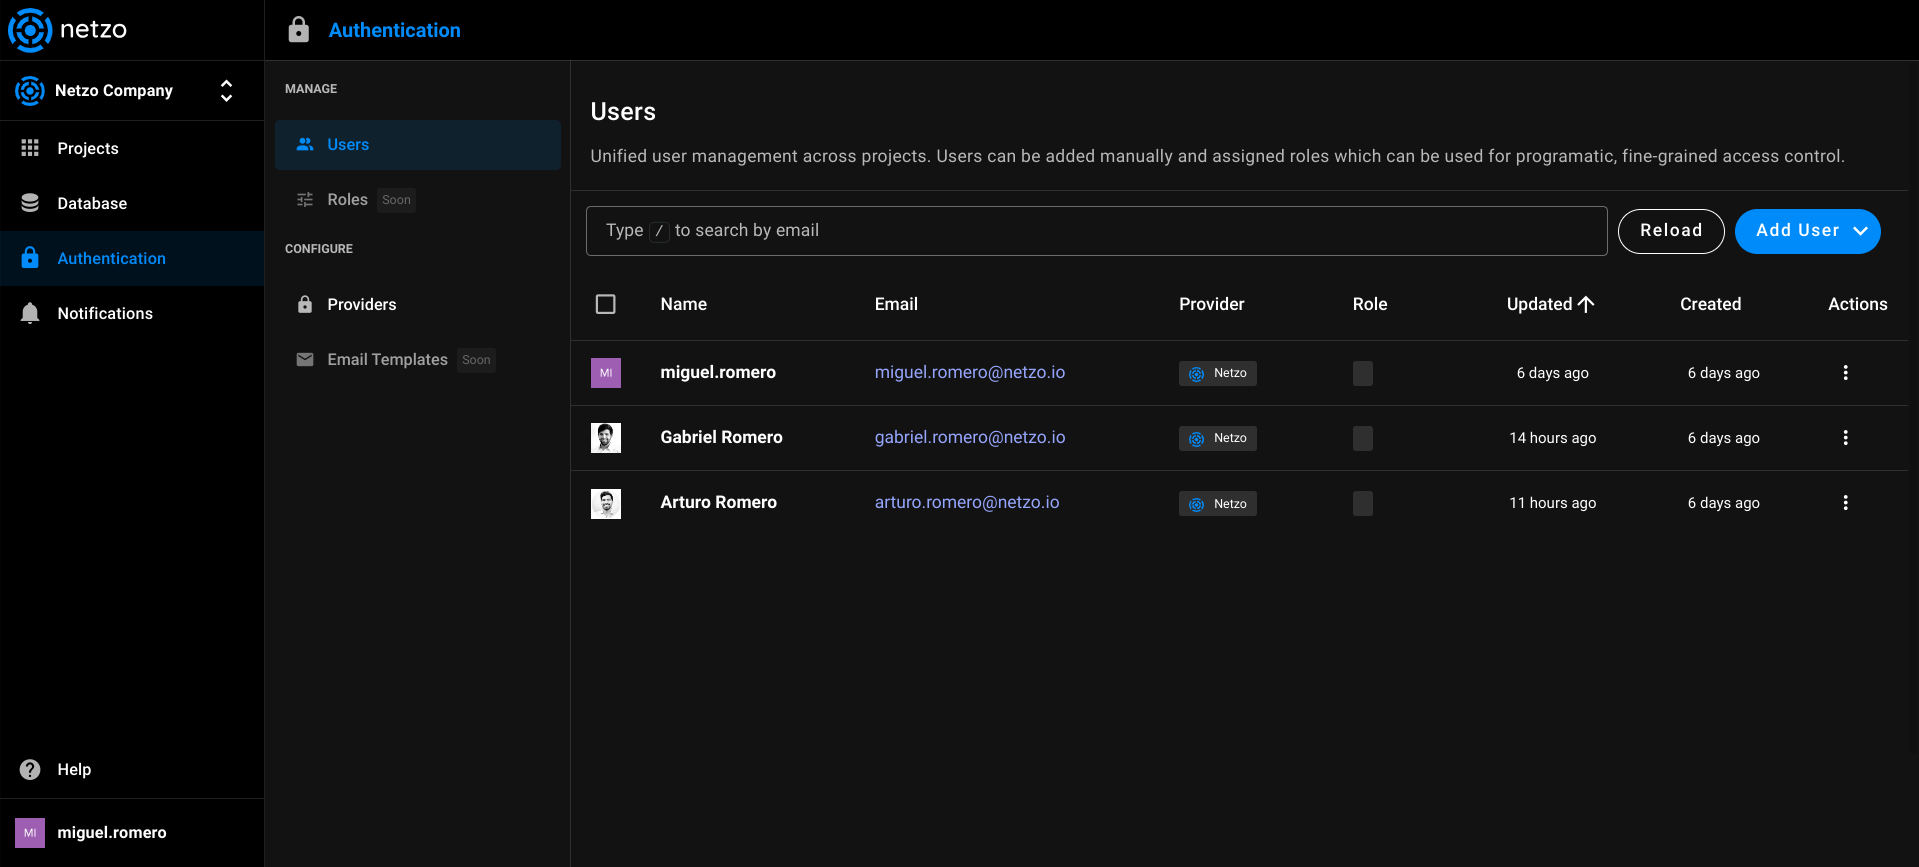The image size is (1919, 867).
Task: Open gabriel.romero@netzo.io email link
Action: [x=969, y=437]
